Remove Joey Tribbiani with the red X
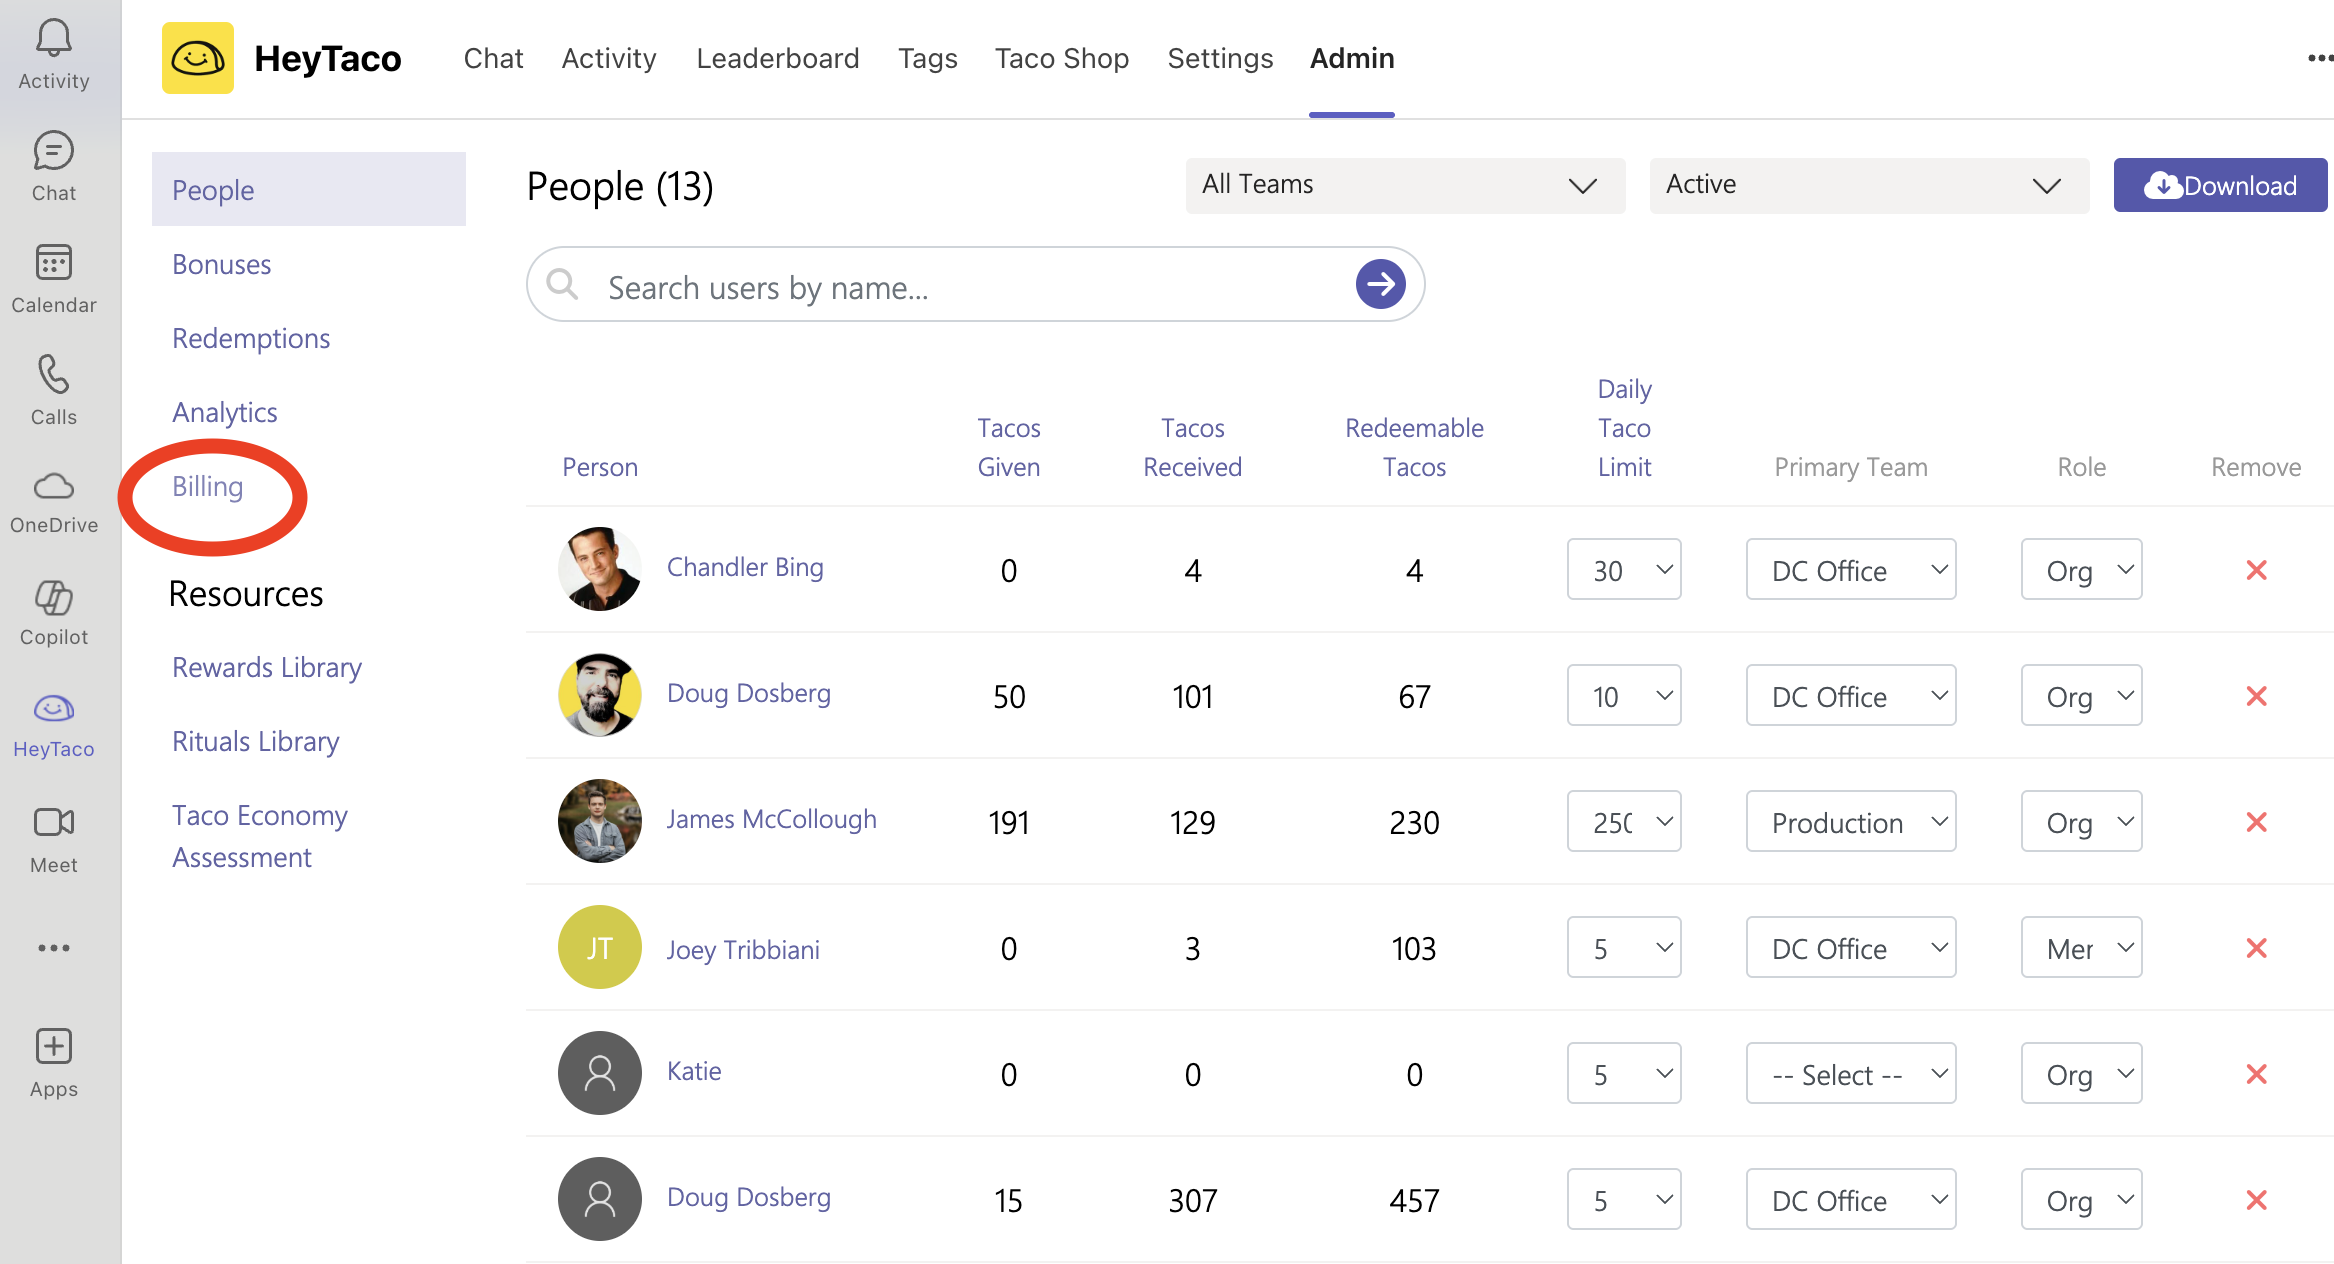Screen dimensions: 2334x1264 [x=2256, y=948]
